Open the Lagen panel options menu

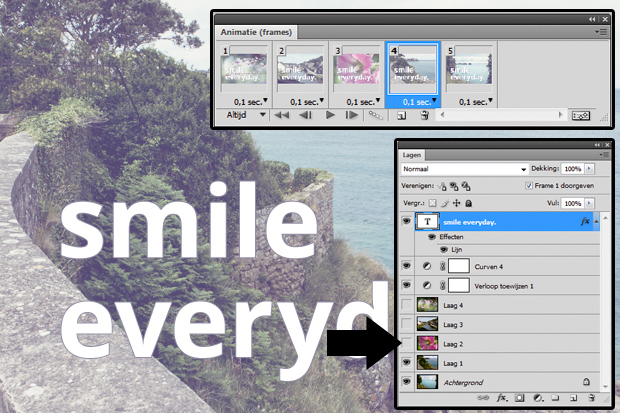tap(604, 155)
